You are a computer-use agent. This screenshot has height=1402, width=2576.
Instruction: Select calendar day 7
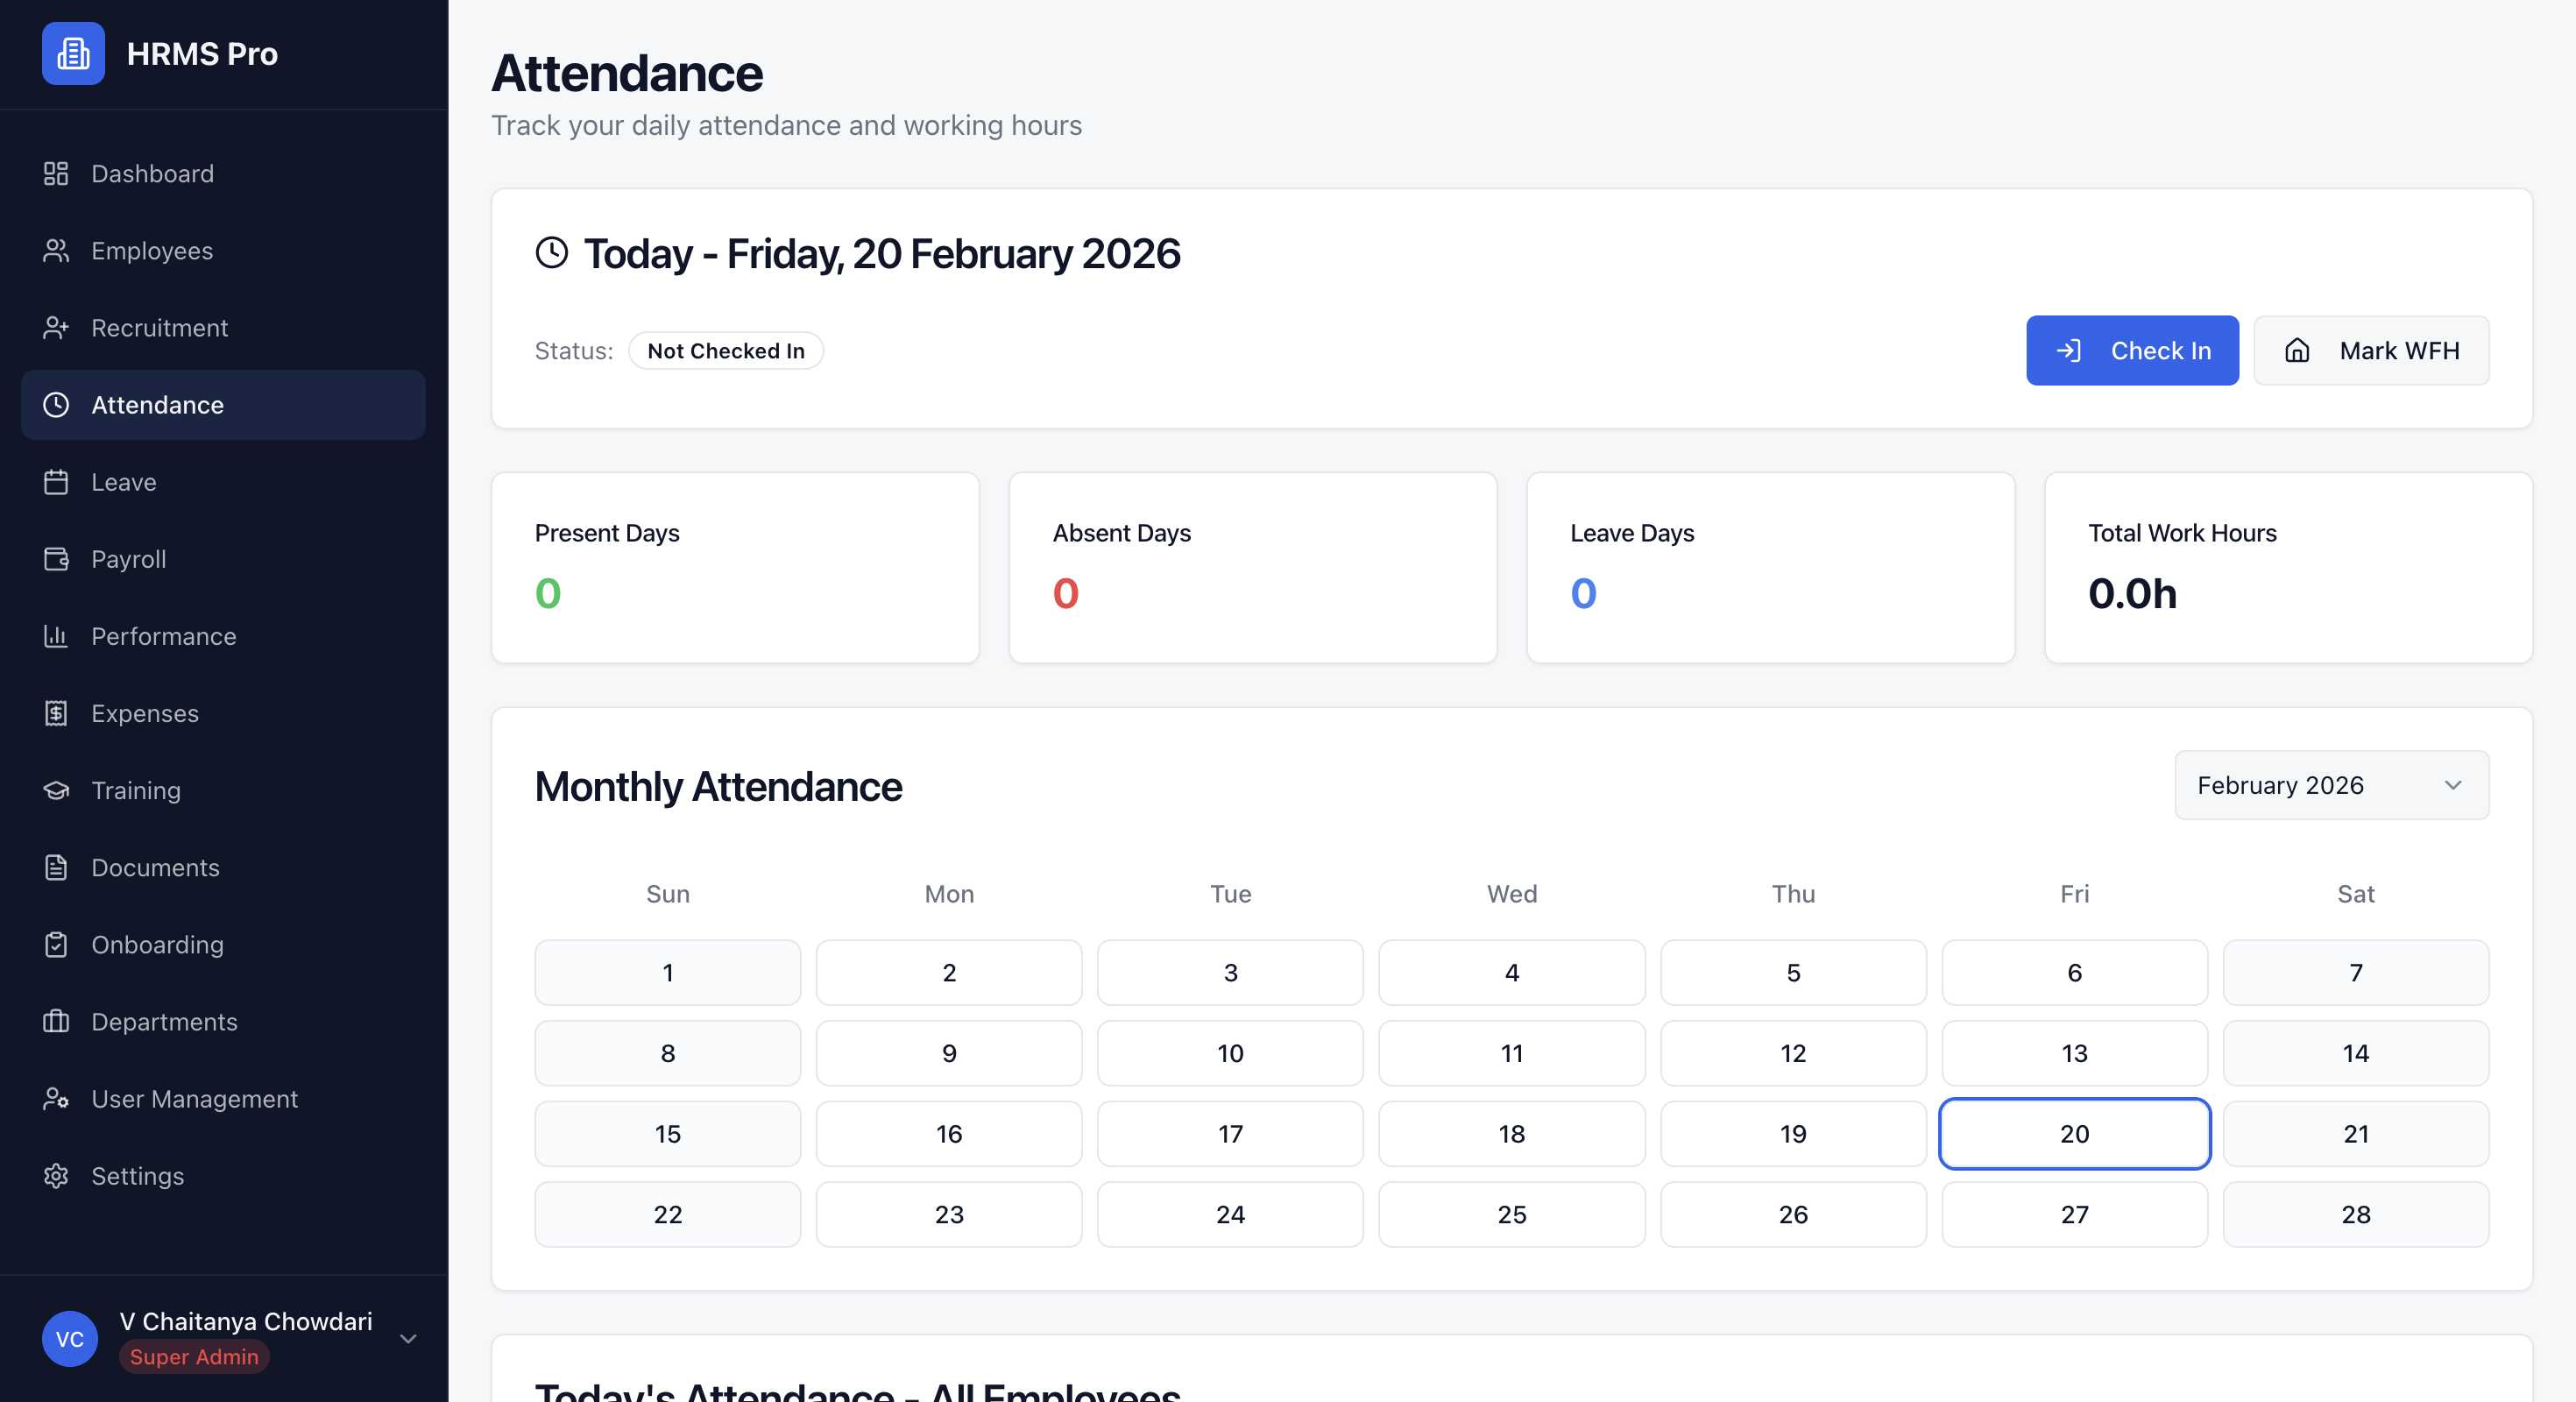click(2355, 972)
